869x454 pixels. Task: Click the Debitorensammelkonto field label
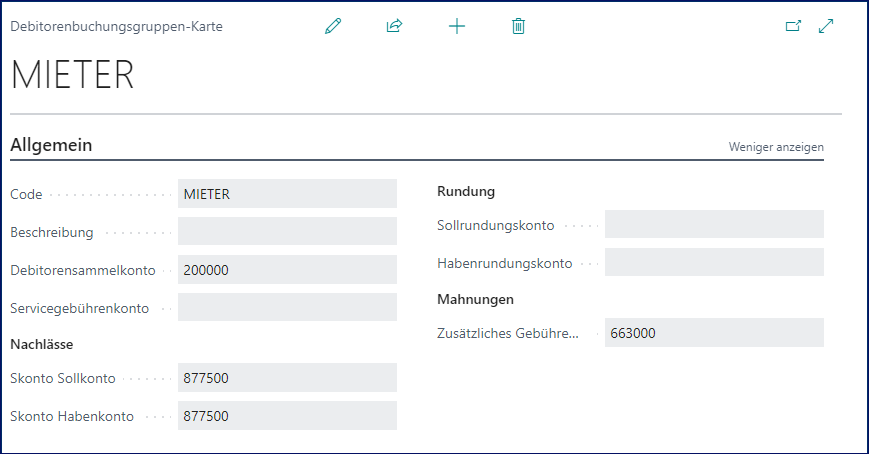tap(84, 270)
